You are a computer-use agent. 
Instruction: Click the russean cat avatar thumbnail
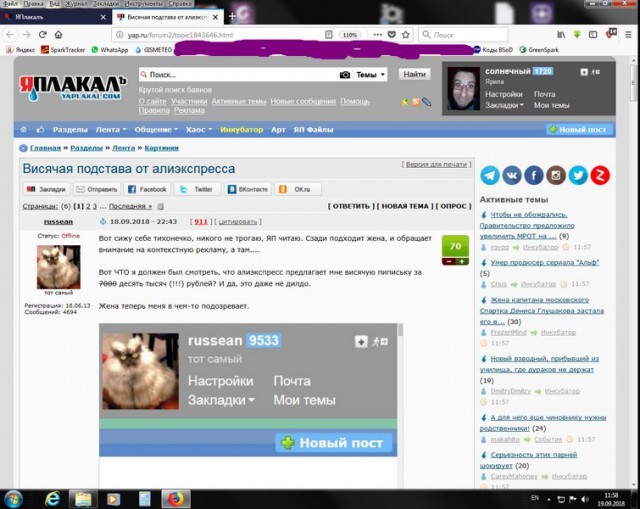point(58,267)
